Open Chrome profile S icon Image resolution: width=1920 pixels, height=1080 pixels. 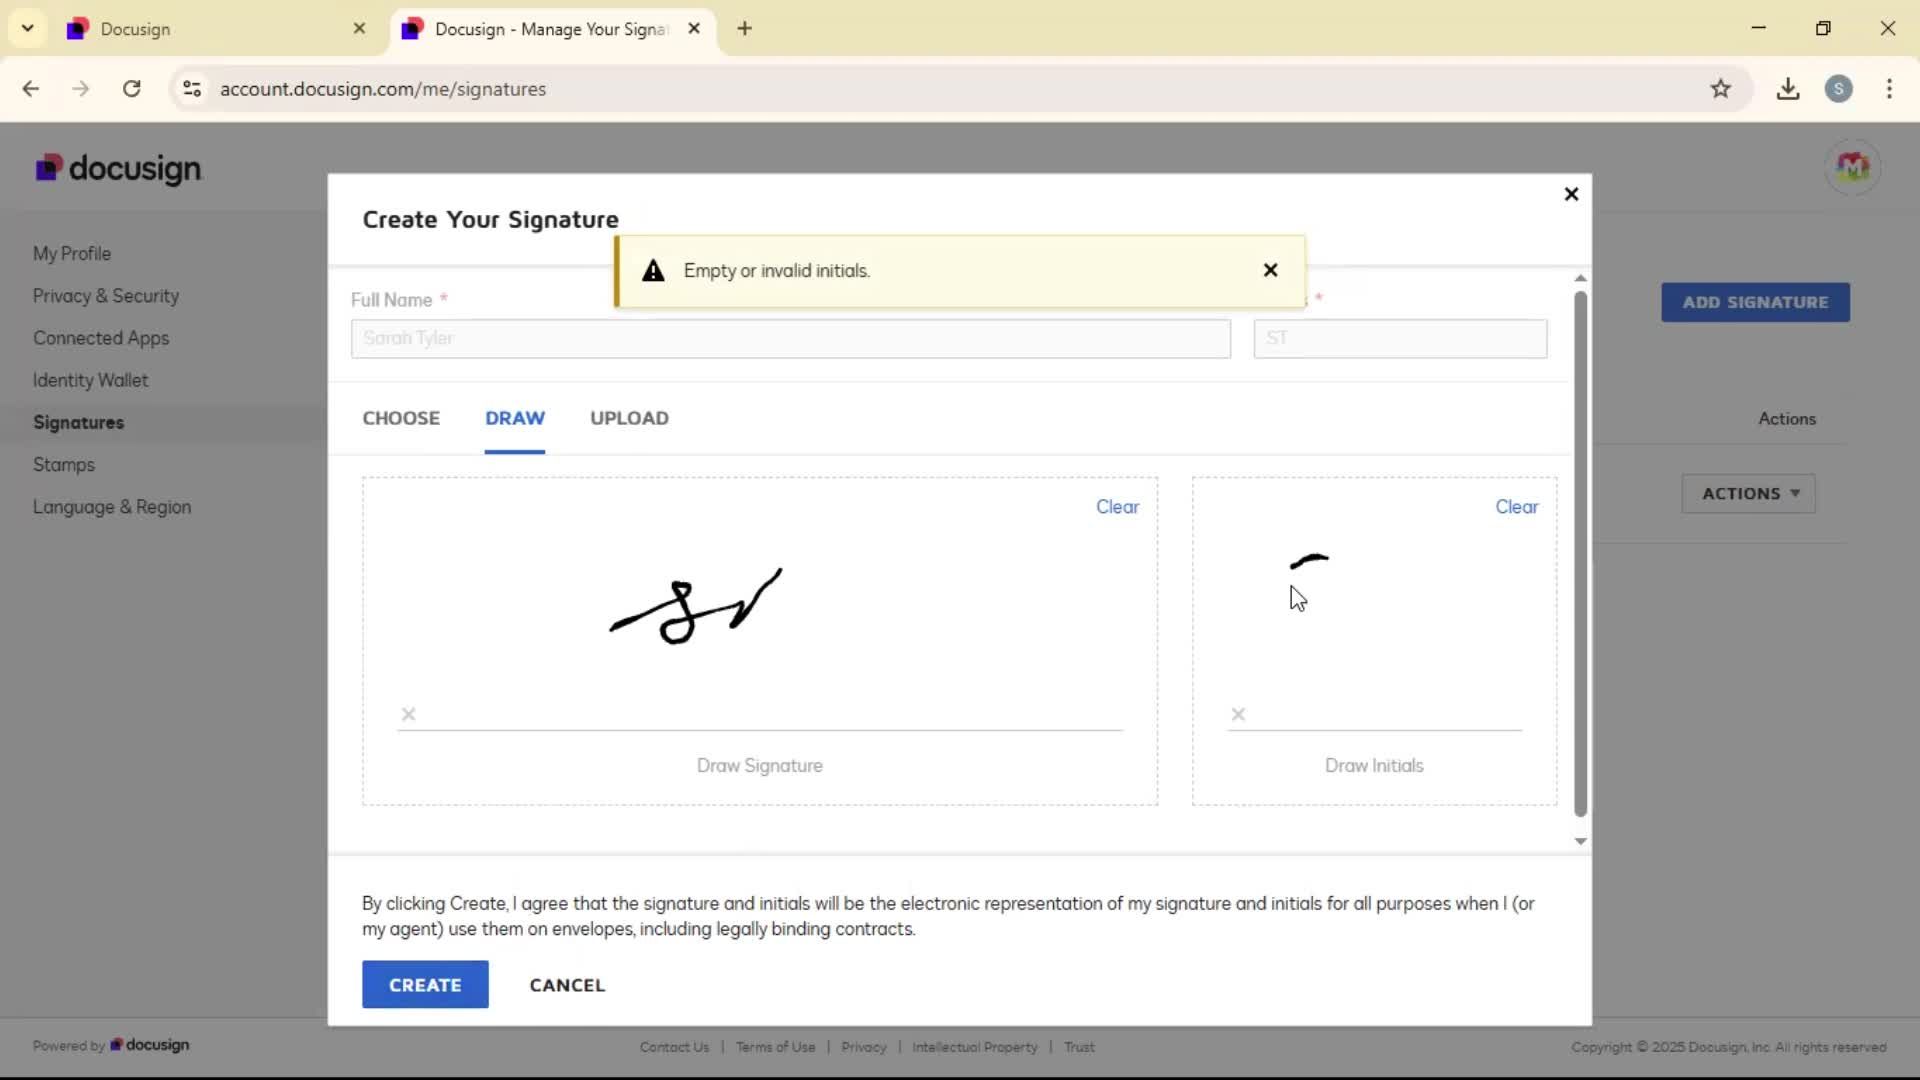click(1838, 89)
